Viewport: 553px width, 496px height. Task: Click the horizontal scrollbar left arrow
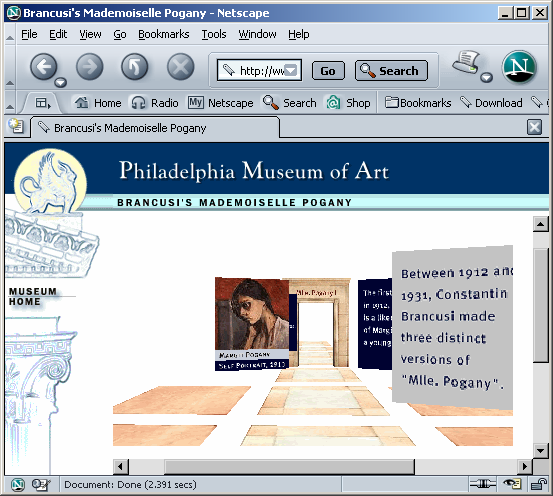[x=121, y=466]
